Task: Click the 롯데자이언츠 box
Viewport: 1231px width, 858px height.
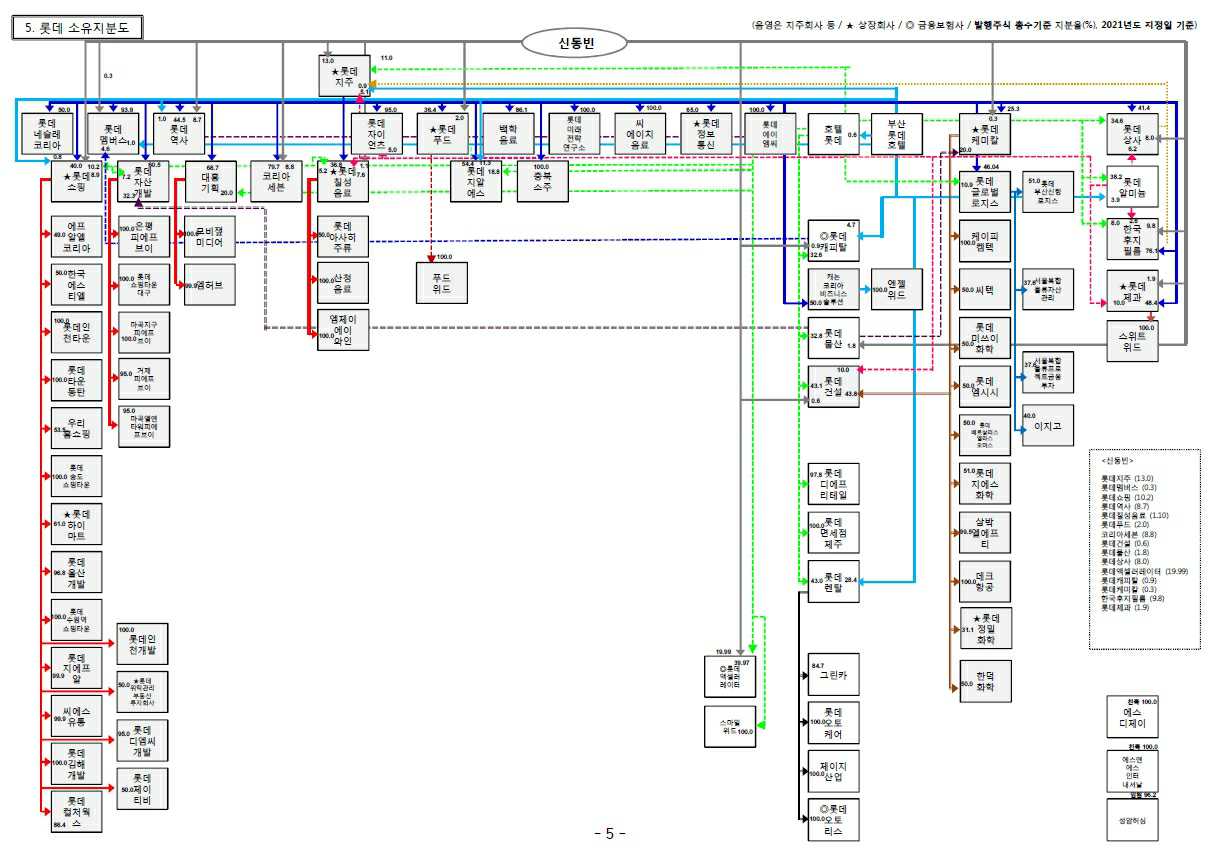Action: [376, 136]
